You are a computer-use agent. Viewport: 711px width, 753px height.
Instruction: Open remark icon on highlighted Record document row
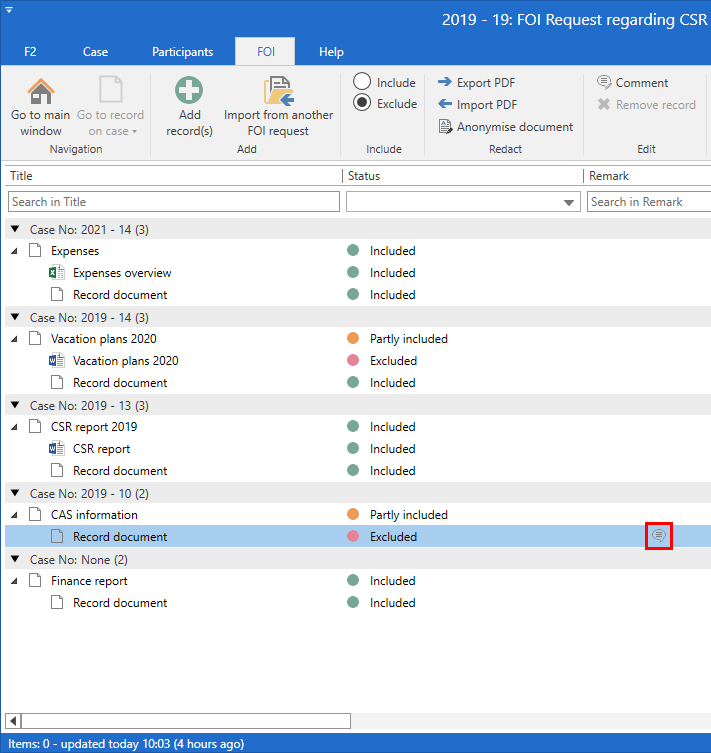tap(658, 537)
